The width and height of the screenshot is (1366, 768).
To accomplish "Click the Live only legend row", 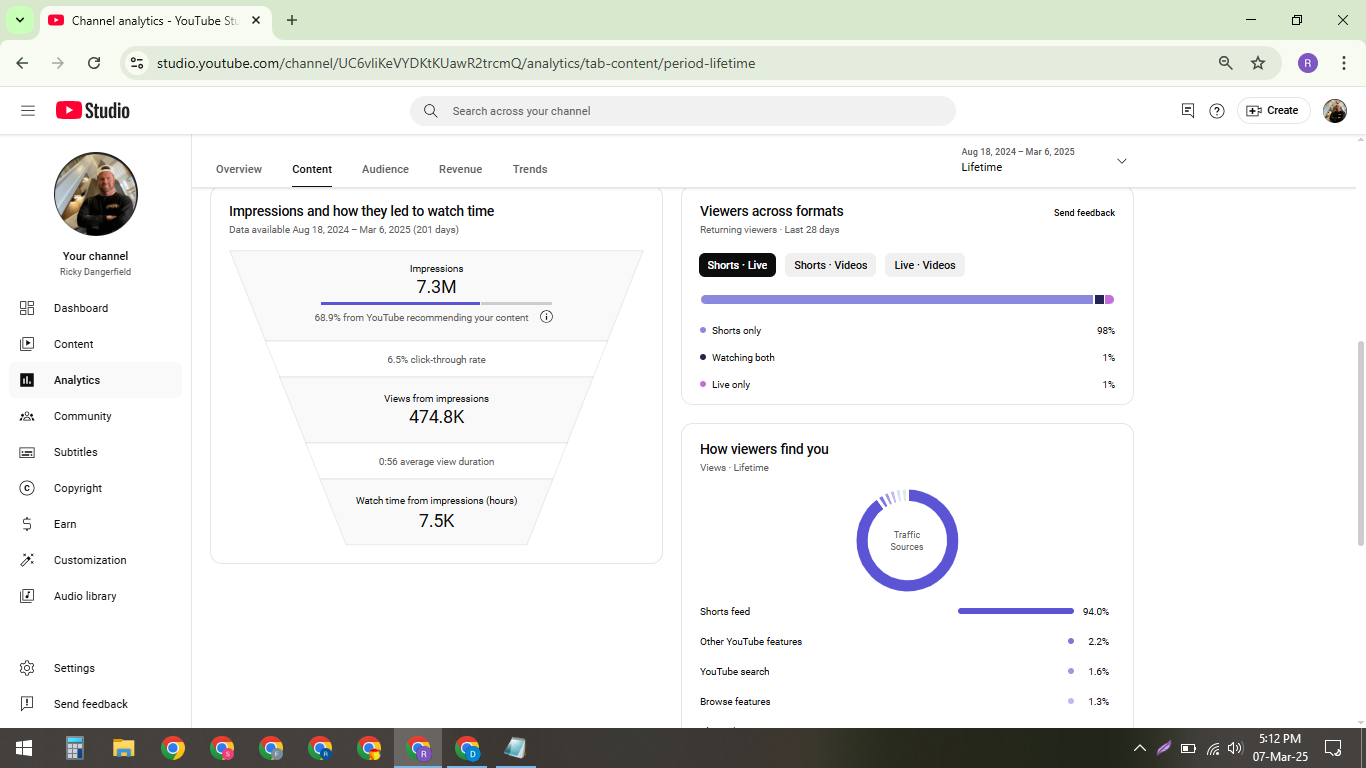I will [907, 384].
